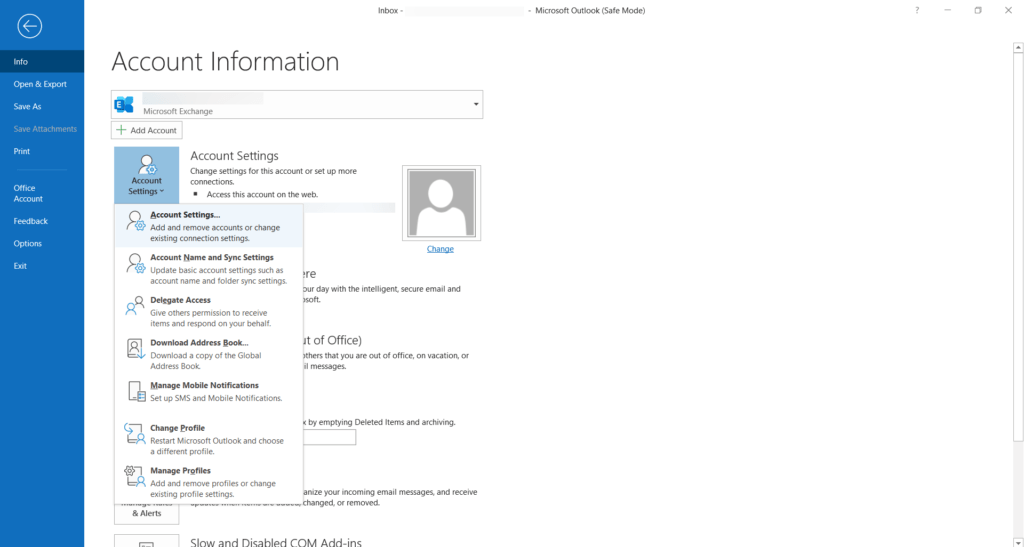
Task: Click the Exchange account logo icon
Action: (x=124, y=104)
